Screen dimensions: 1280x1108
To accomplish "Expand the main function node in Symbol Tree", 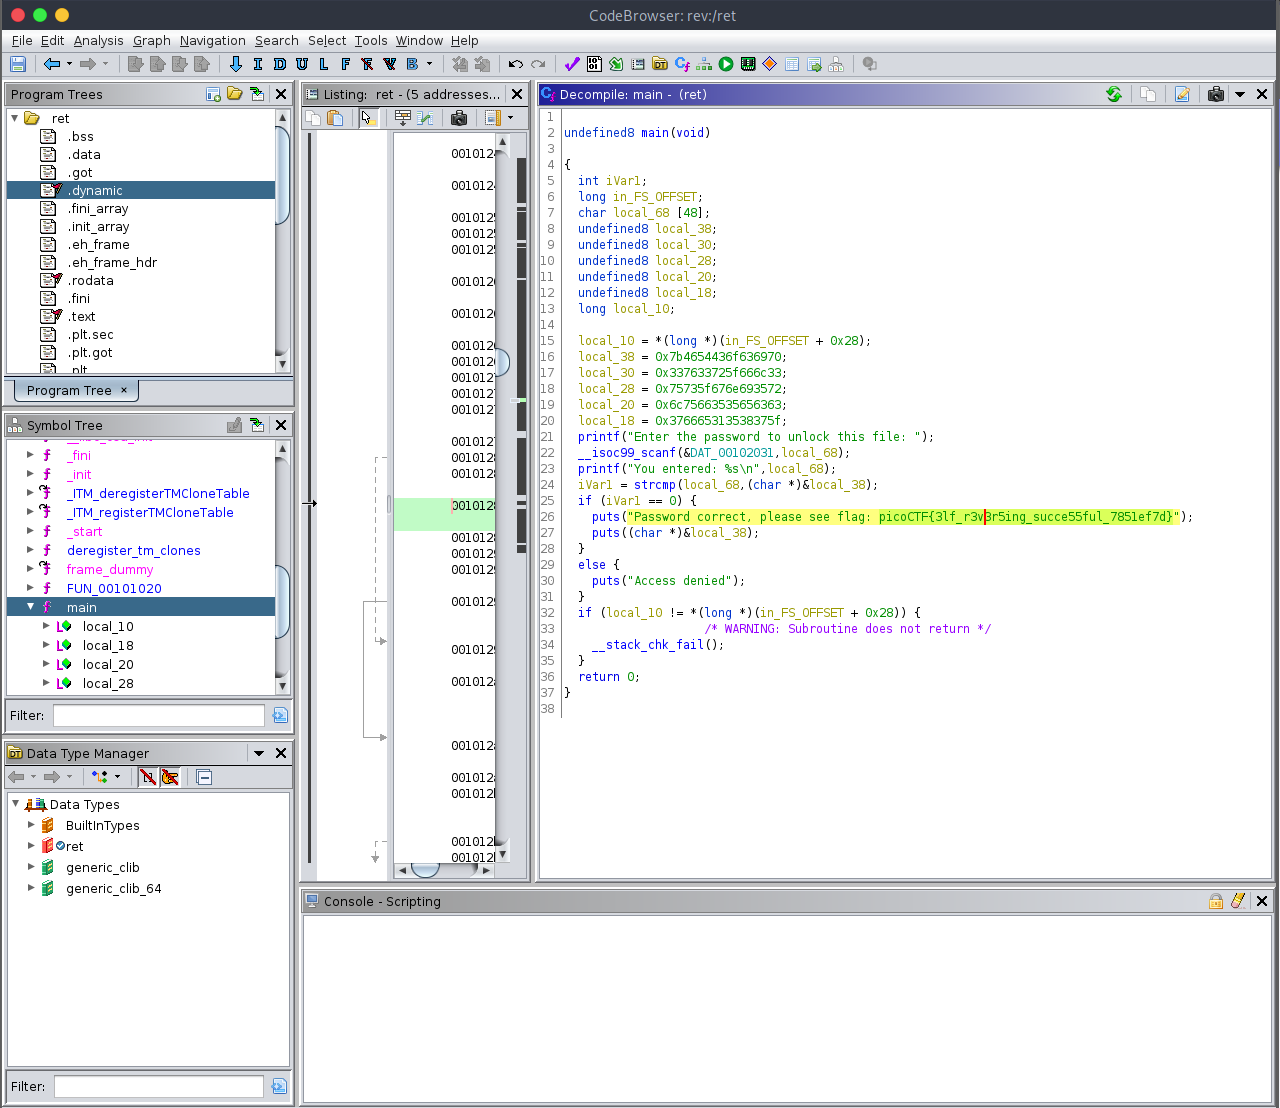I will (x=31, y=607).
